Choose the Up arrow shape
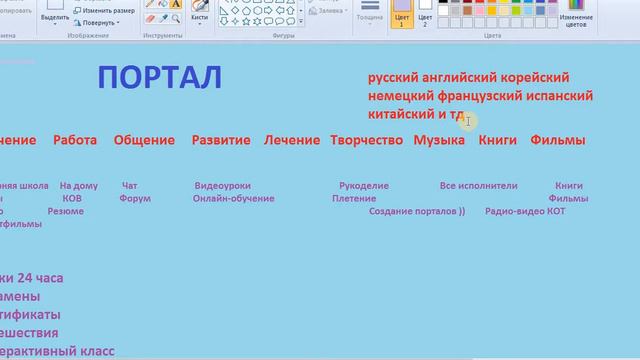The image size is (640, 360). pos(291,11)
